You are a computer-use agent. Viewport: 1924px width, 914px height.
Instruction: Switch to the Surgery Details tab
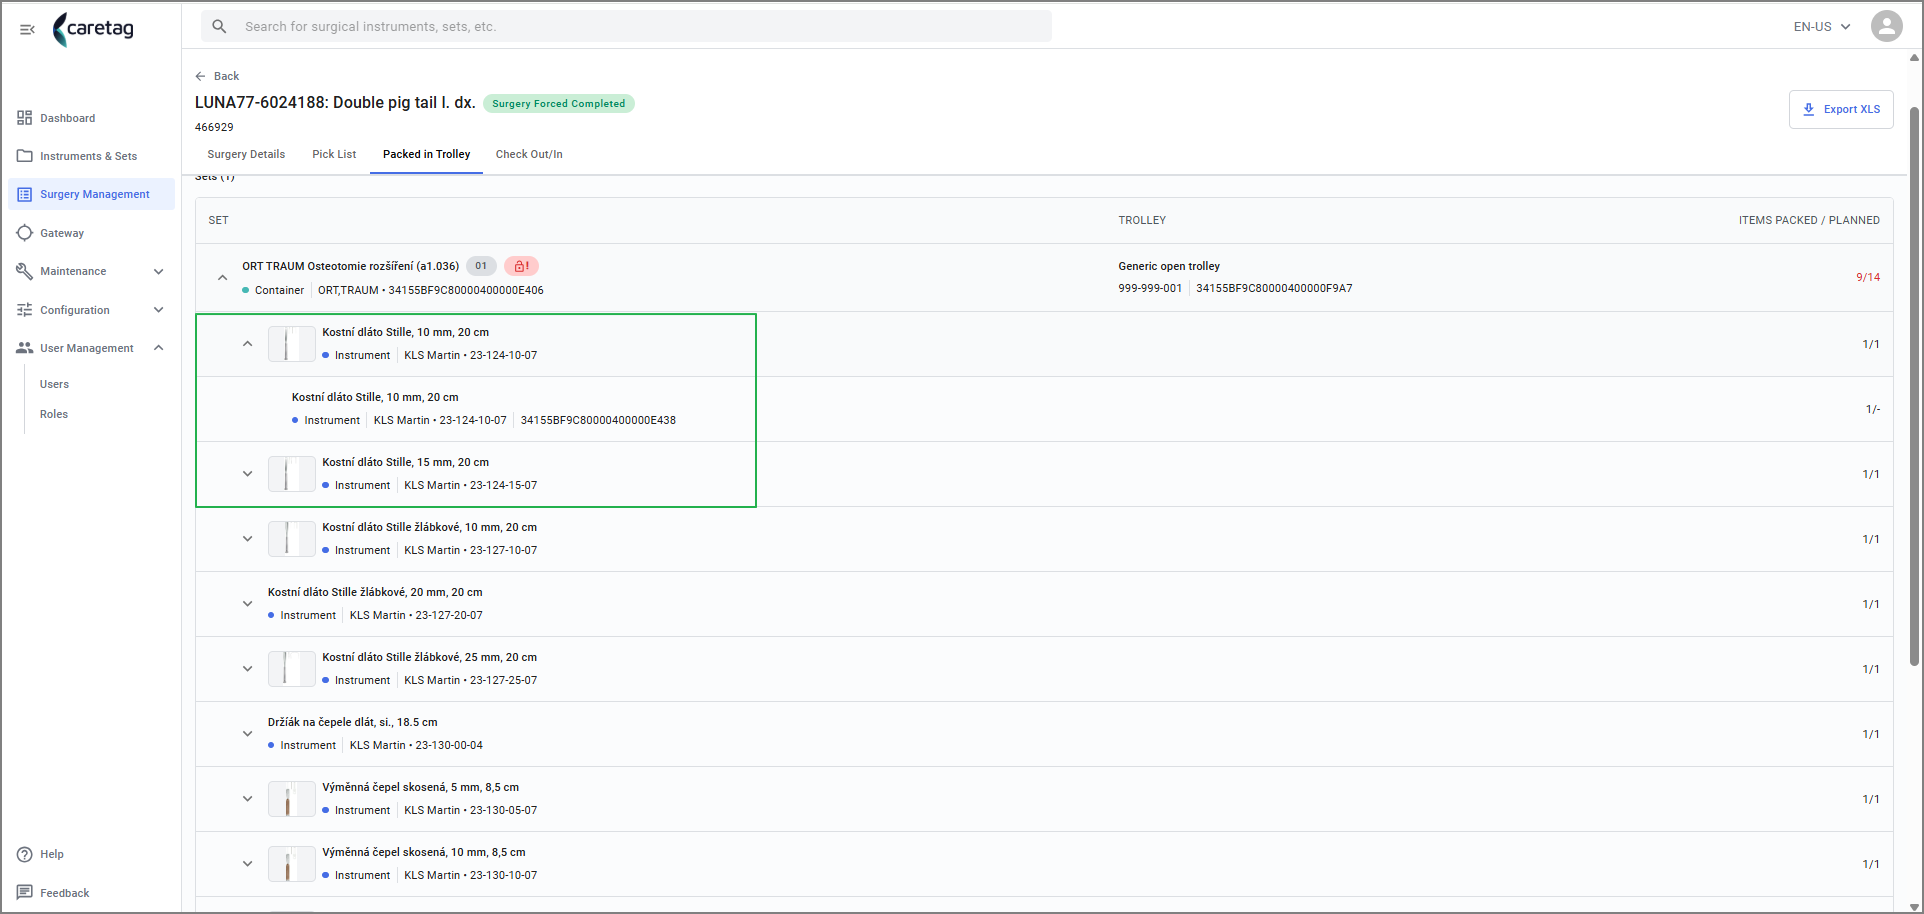click(x=246, y=154)
